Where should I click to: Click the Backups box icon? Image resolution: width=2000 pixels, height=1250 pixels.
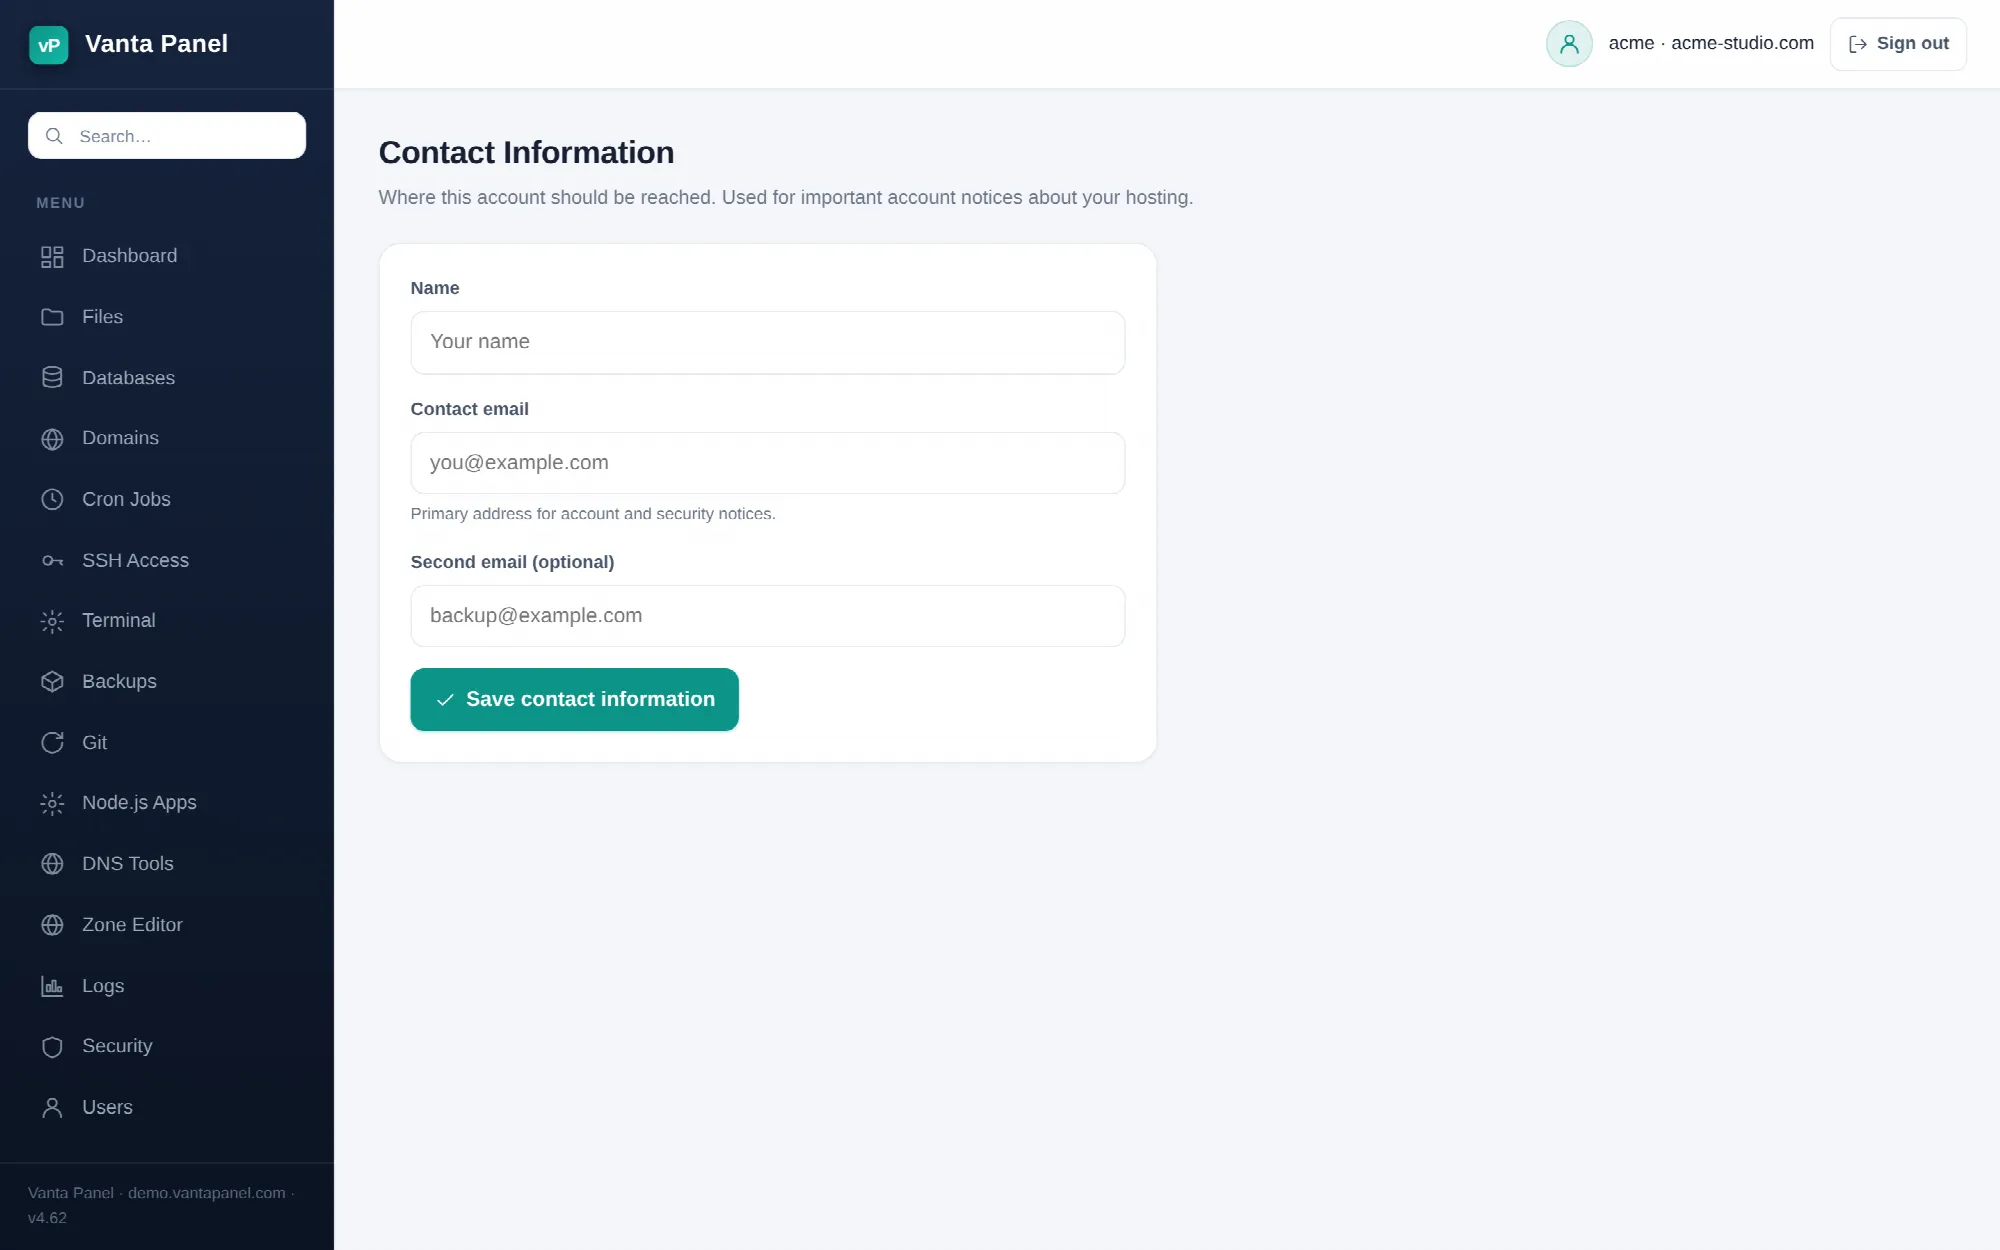click(52, 682)
